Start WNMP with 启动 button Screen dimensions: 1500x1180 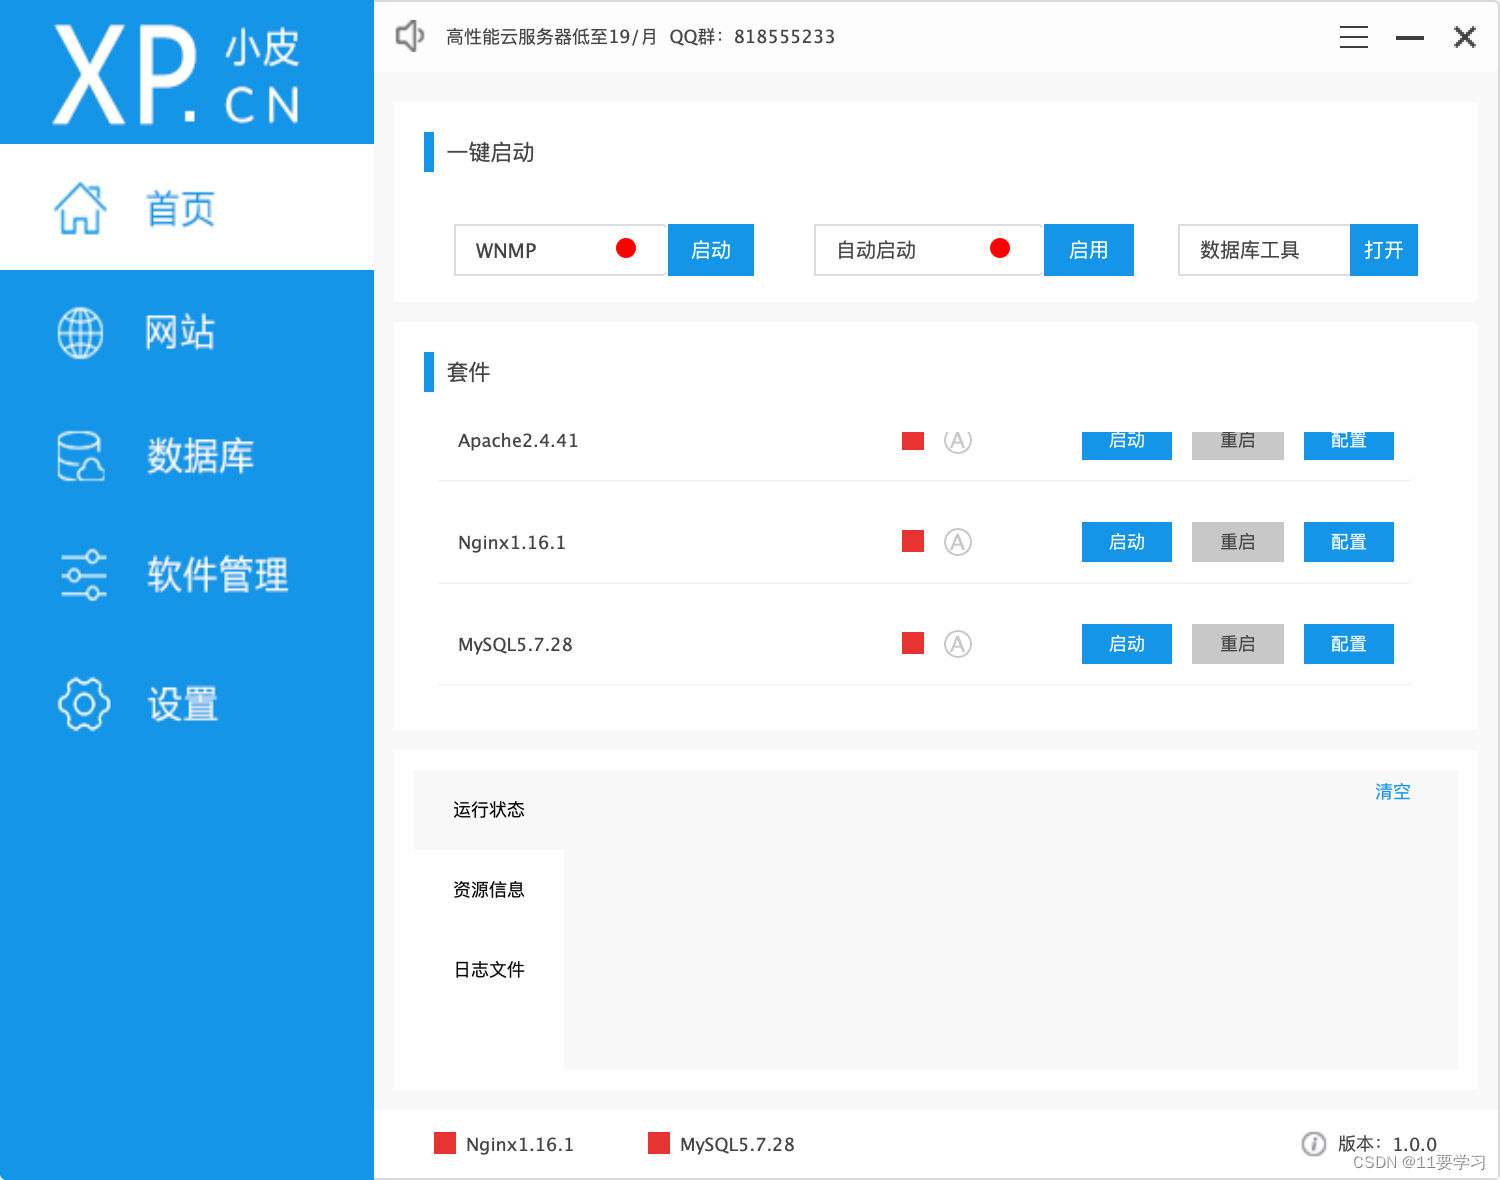711,250
